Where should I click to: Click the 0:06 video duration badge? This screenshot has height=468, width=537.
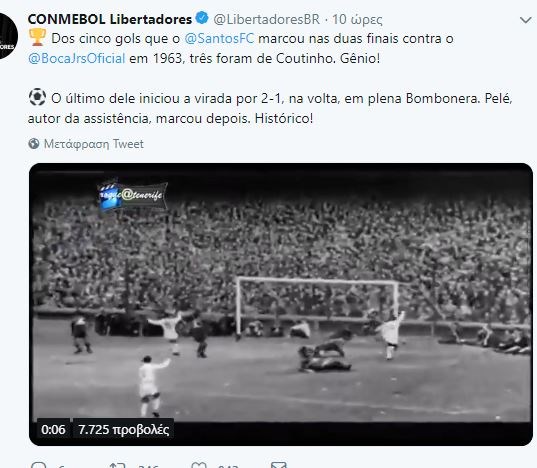pos(53,429)
